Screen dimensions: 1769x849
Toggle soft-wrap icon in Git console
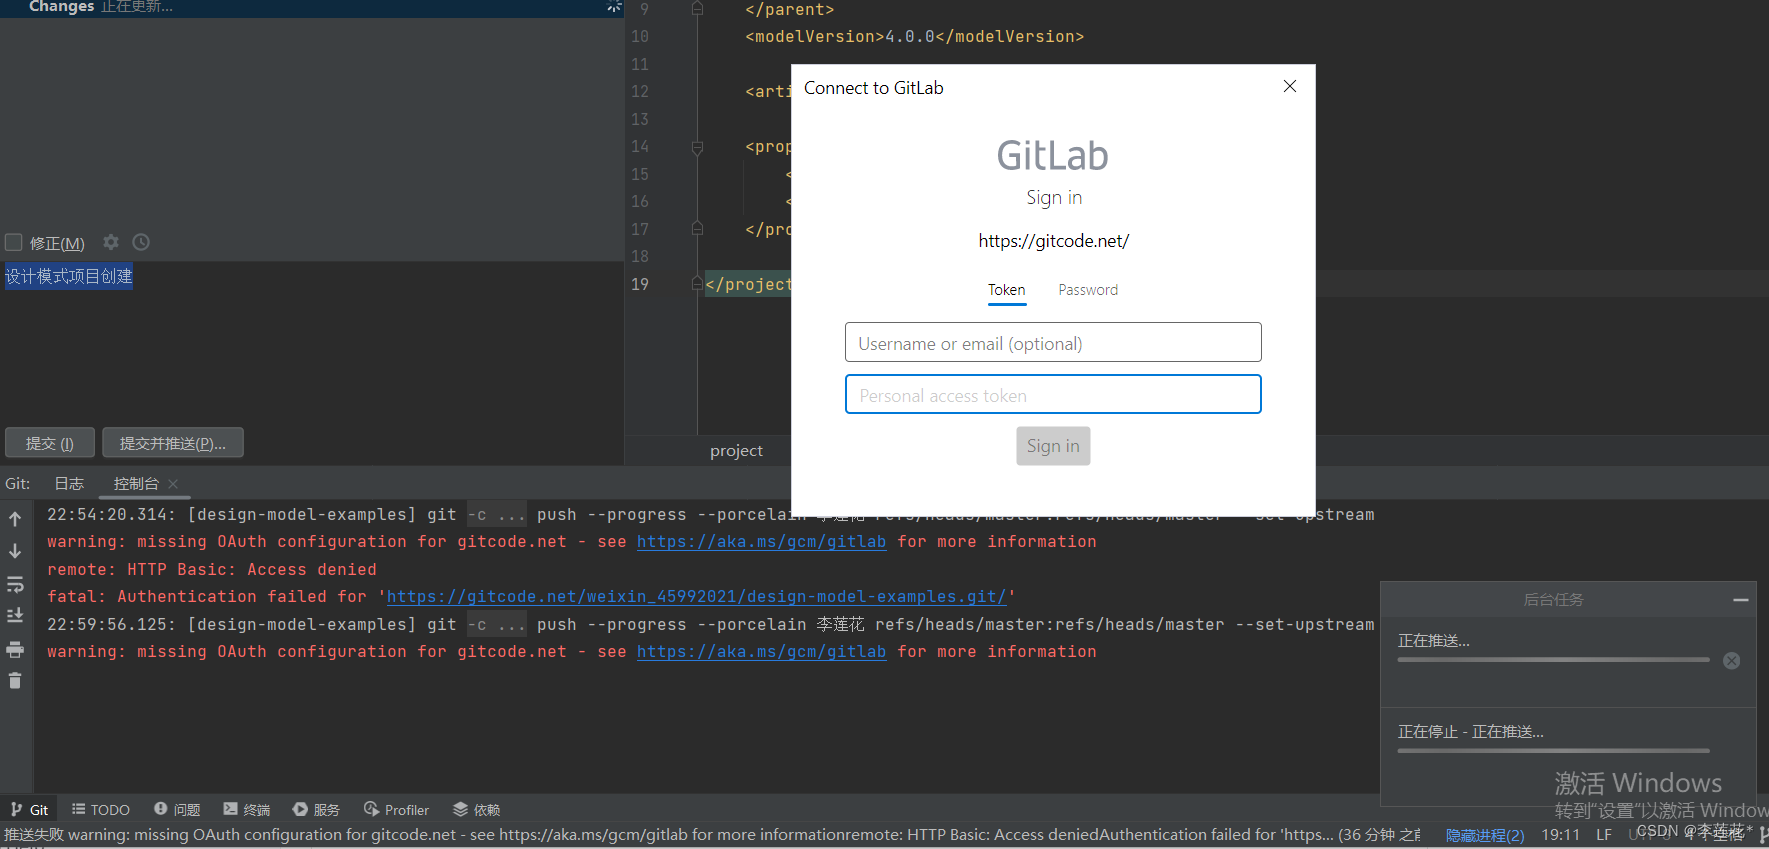pyautogui.click(x=15, y=584)
